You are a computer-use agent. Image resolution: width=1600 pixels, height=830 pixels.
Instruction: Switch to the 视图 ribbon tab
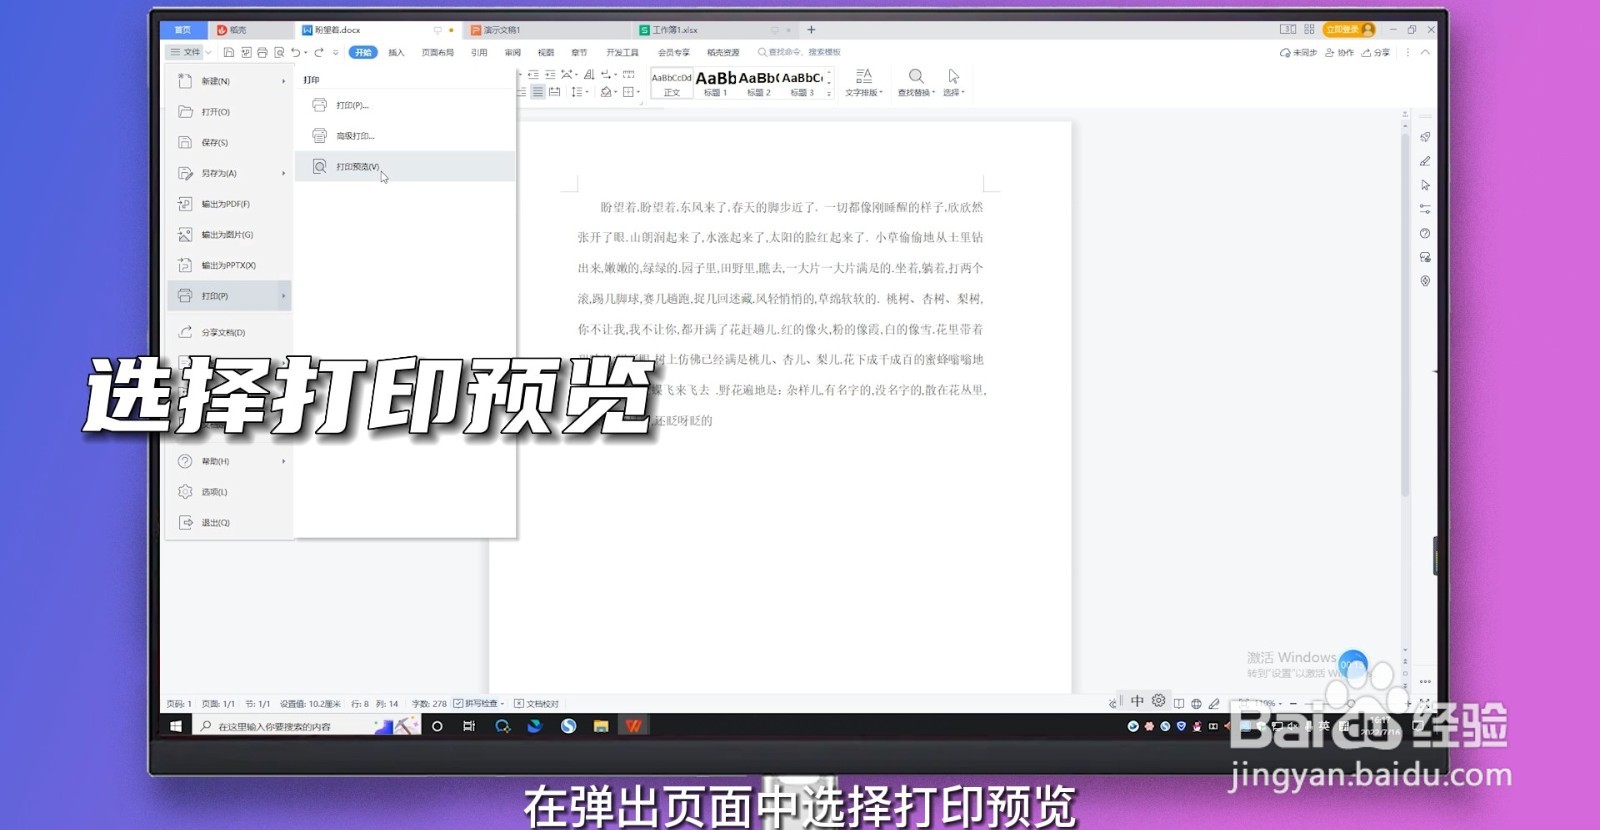pyautogui.click(x=546, y=52)
